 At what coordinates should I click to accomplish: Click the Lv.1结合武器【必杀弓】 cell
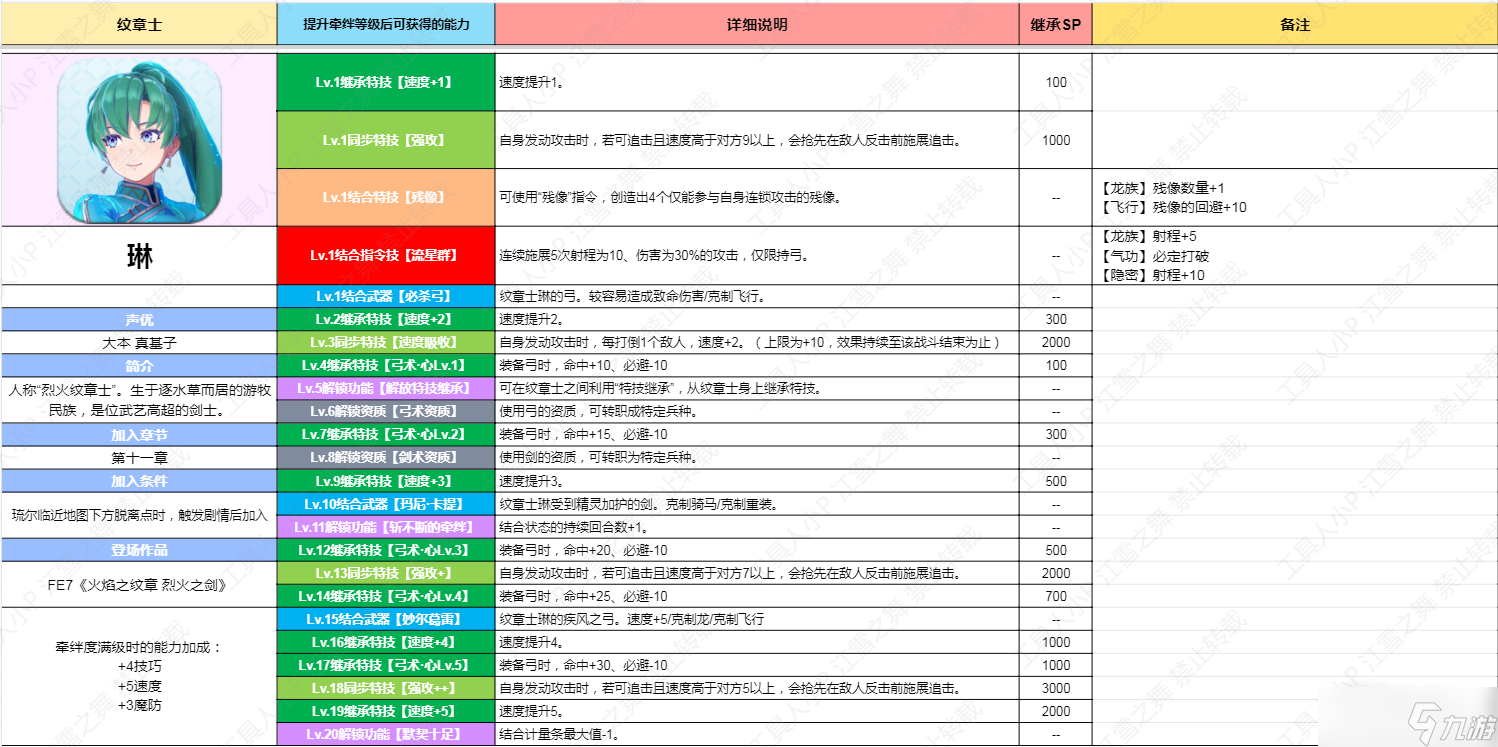point(386,297)
